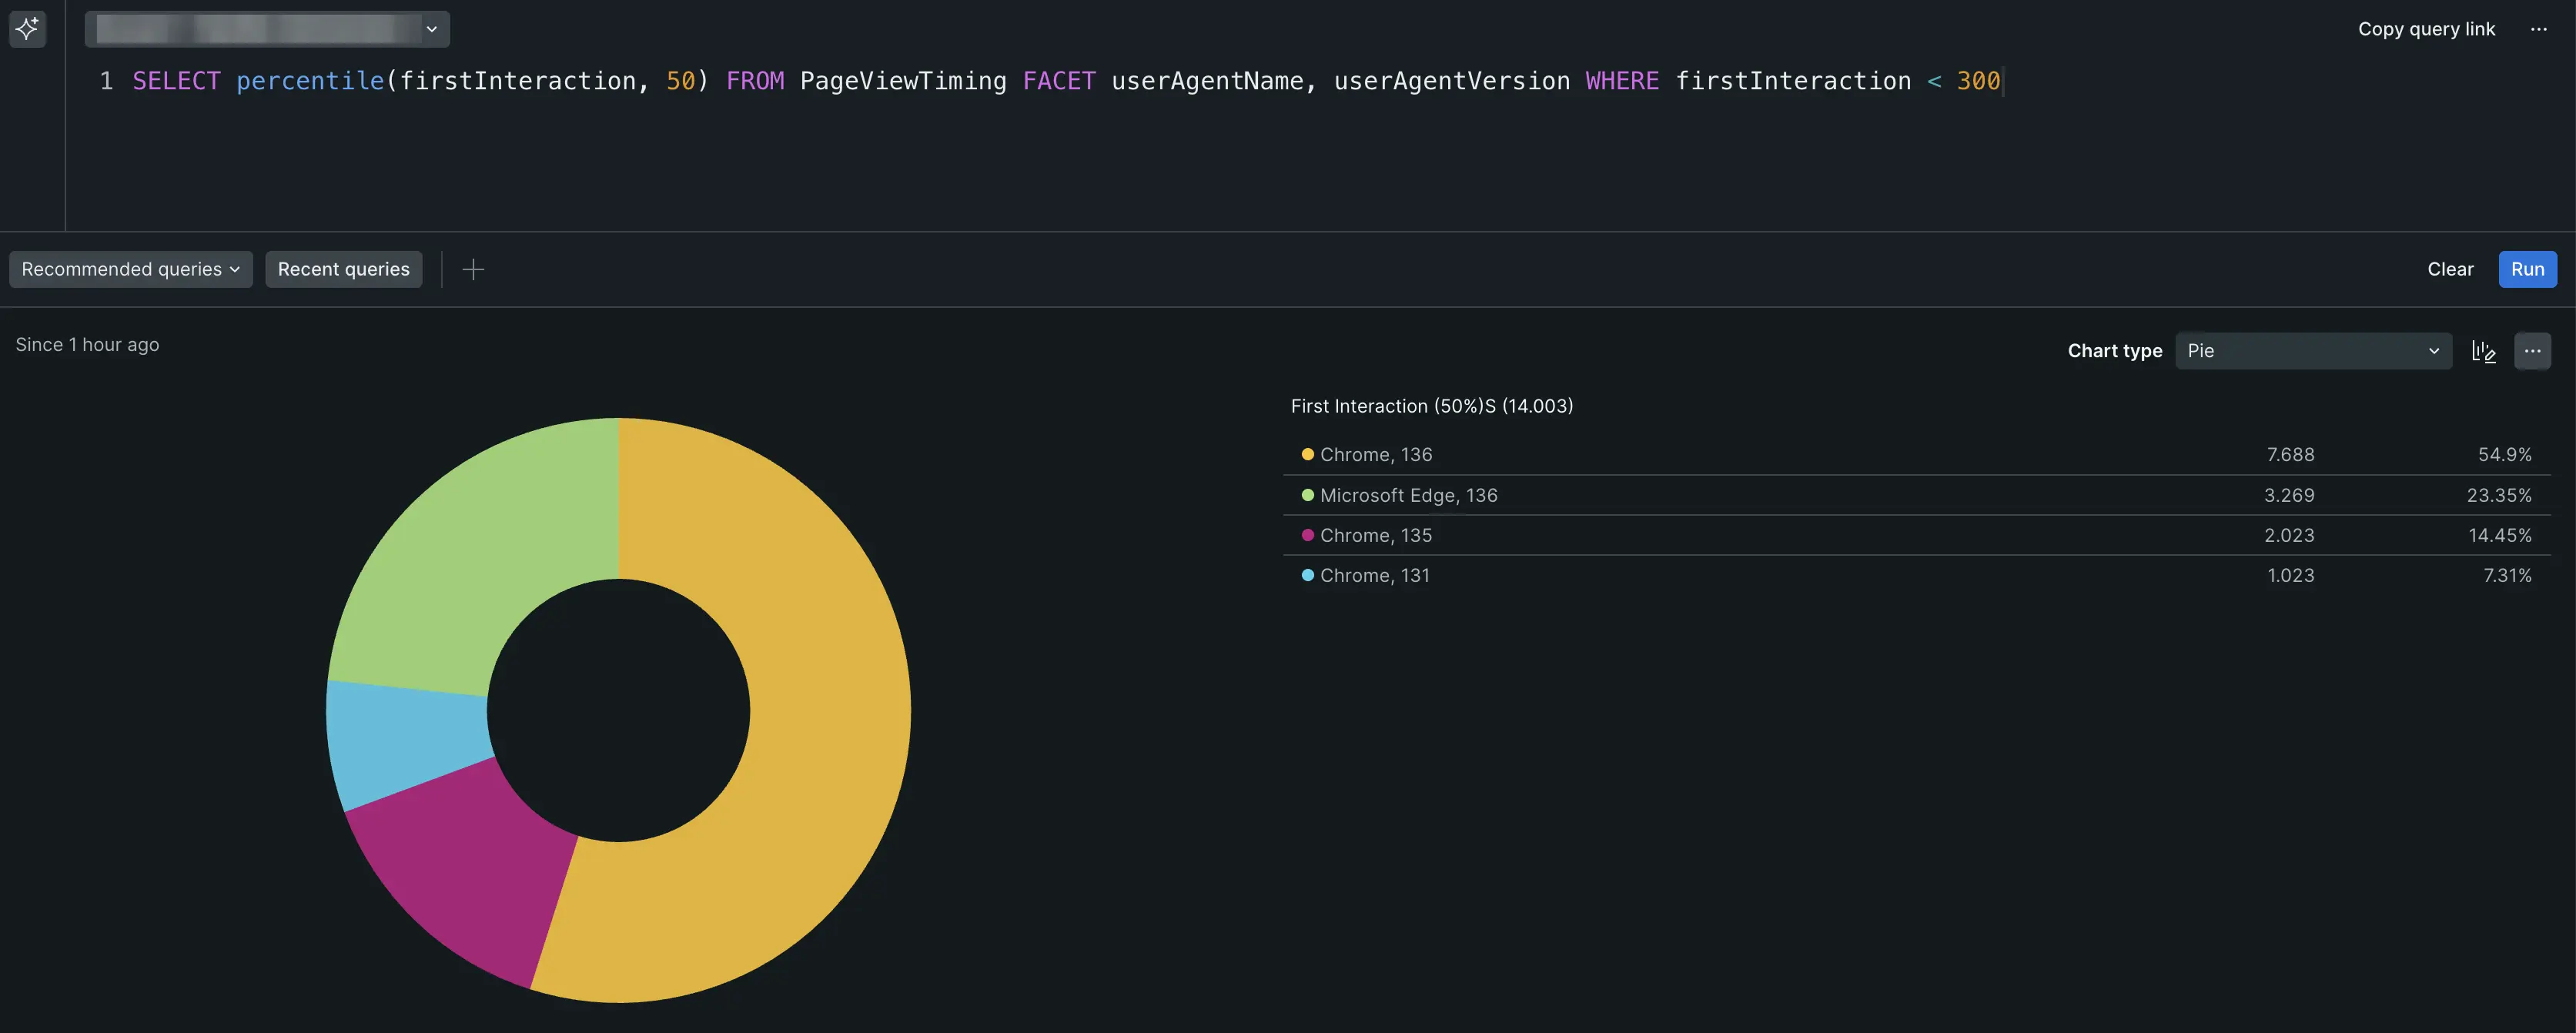Open the blurred account selector dropdown
The height and width of the screenshot is (1033, 2576).
[x=267, y=29]
